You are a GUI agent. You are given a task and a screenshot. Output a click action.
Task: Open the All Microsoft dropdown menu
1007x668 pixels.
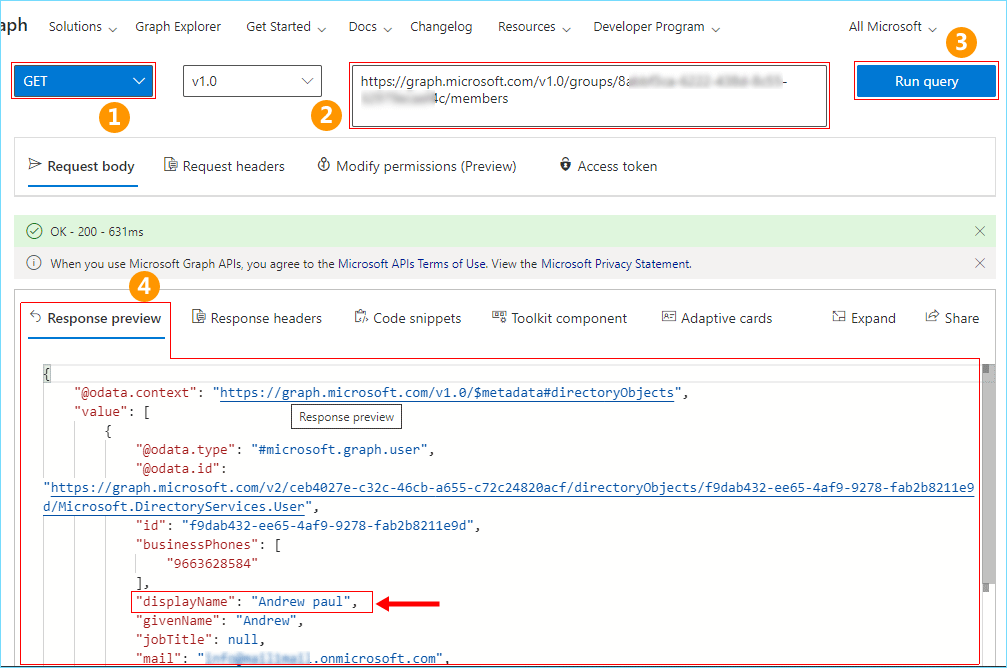coord(892,27)
